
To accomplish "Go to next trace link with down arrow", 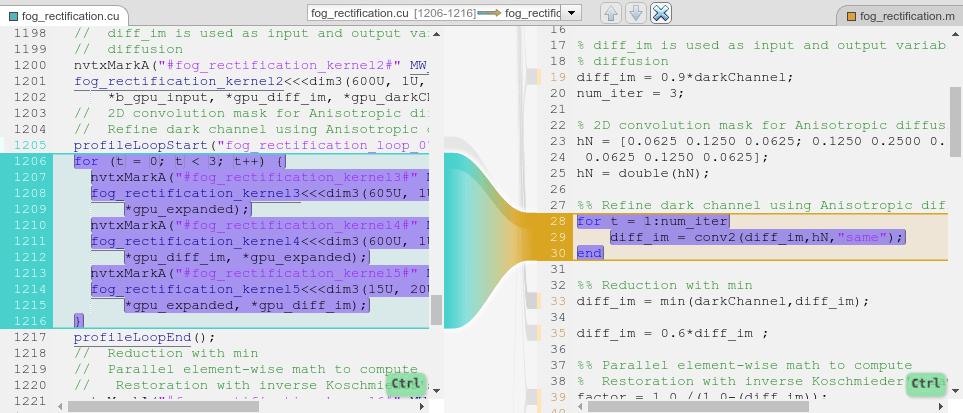I will (636, 14).
